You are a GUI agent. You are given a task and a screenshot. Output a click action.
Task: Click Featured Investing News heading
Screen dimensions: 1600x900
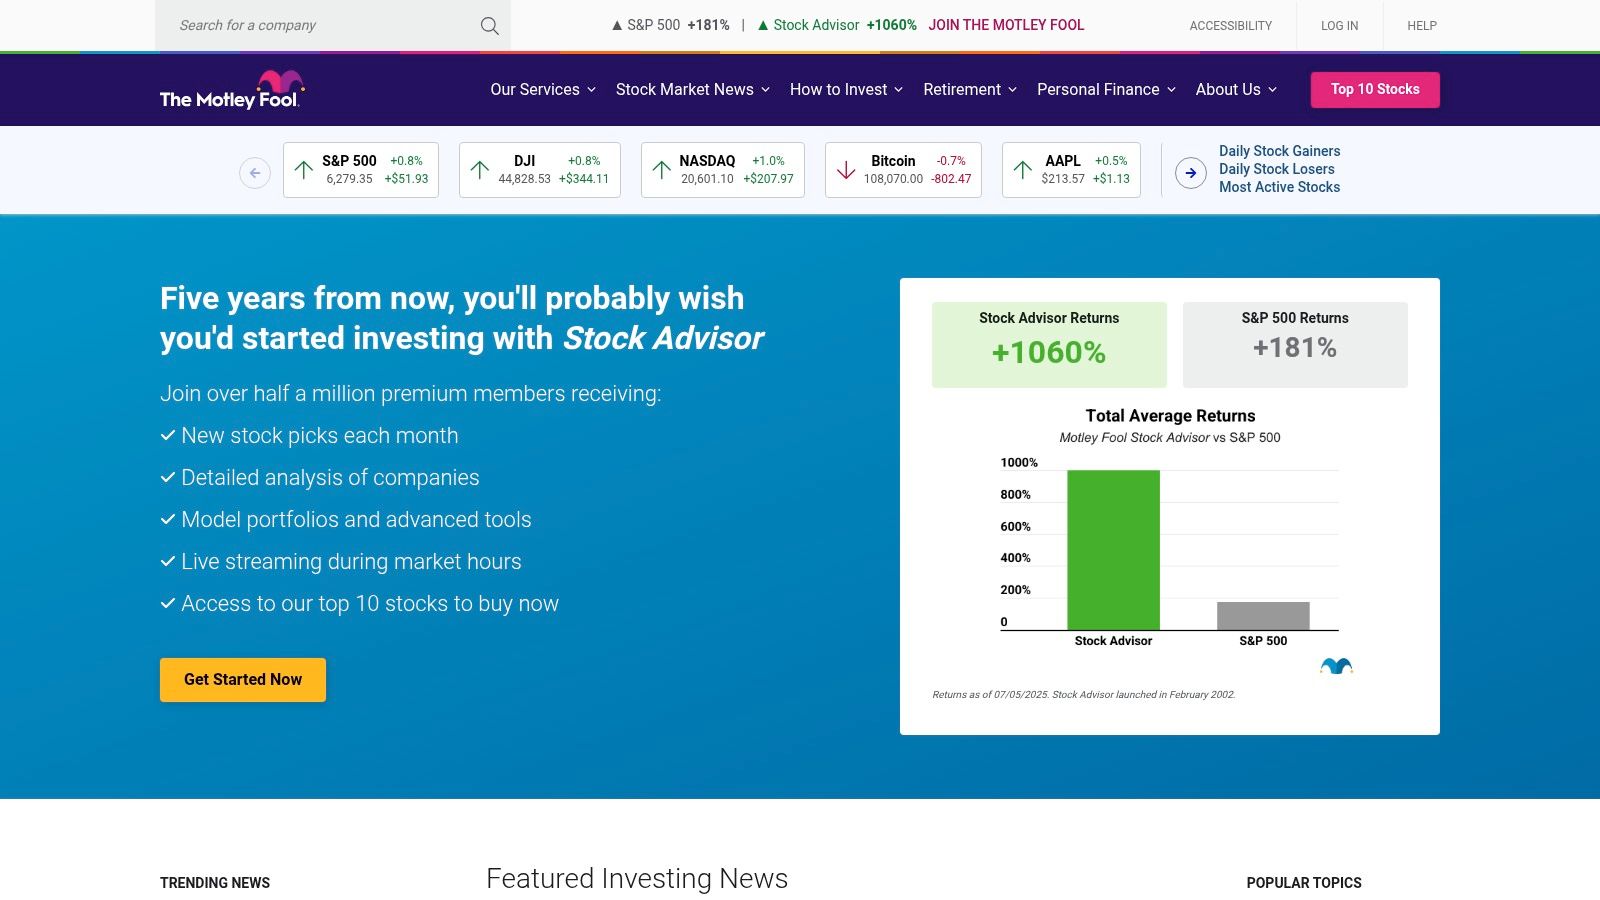(637, 879)
